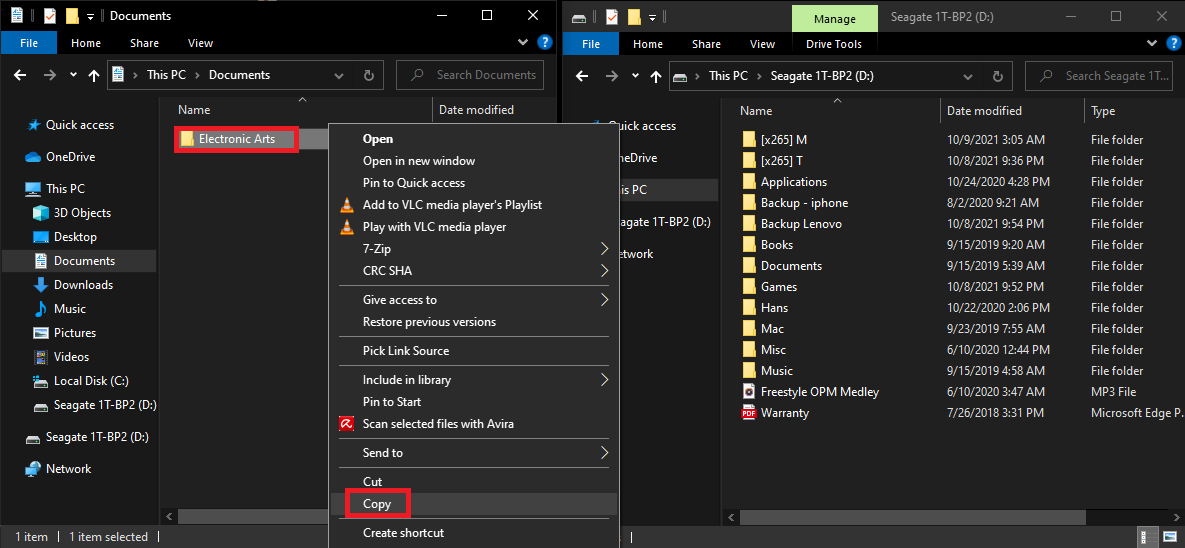Click the Freestyle OPM Medley MP3 icon
Viewport: 1185px width, 548px height.
click(749, 392)
